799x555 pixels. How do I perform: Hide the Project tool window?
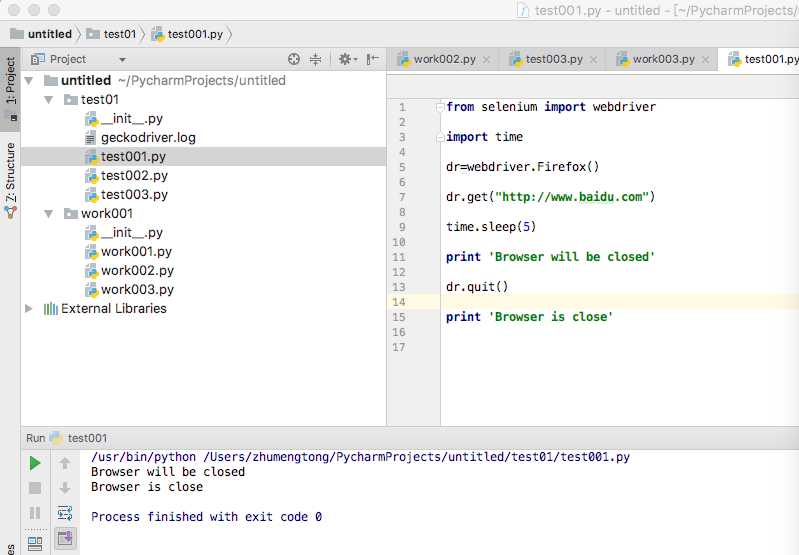(372, 59)
